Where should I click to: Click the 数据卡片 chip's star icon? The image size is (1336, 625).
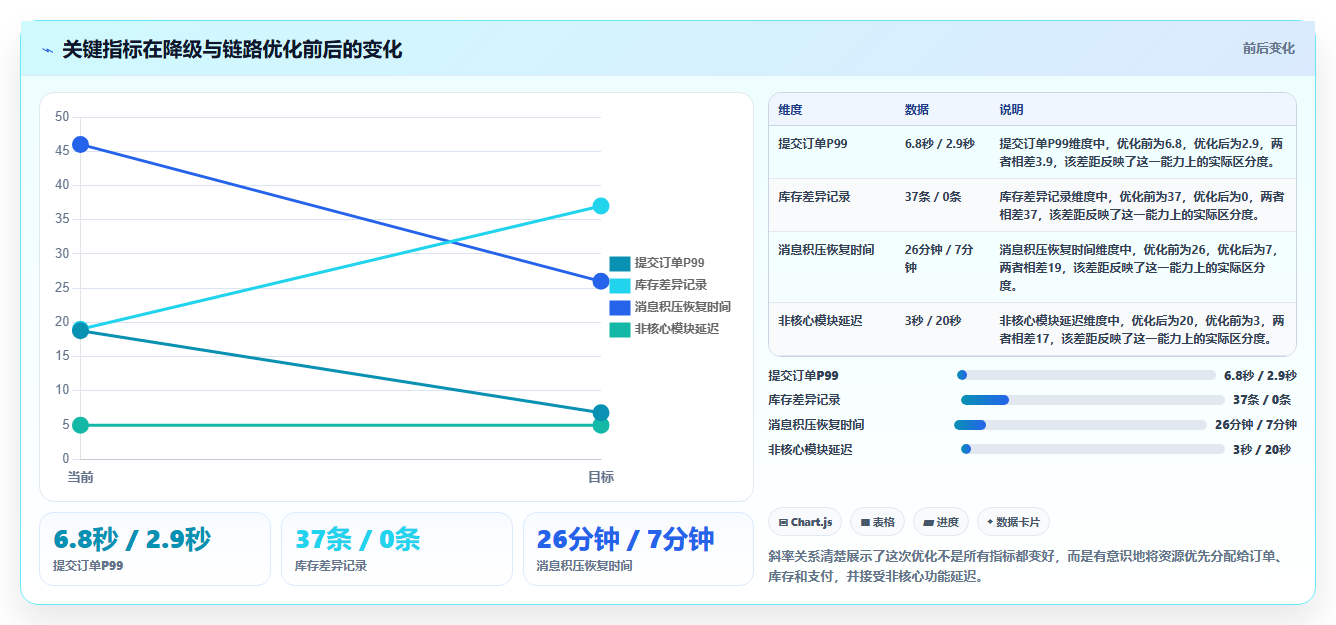pos(990,522)
